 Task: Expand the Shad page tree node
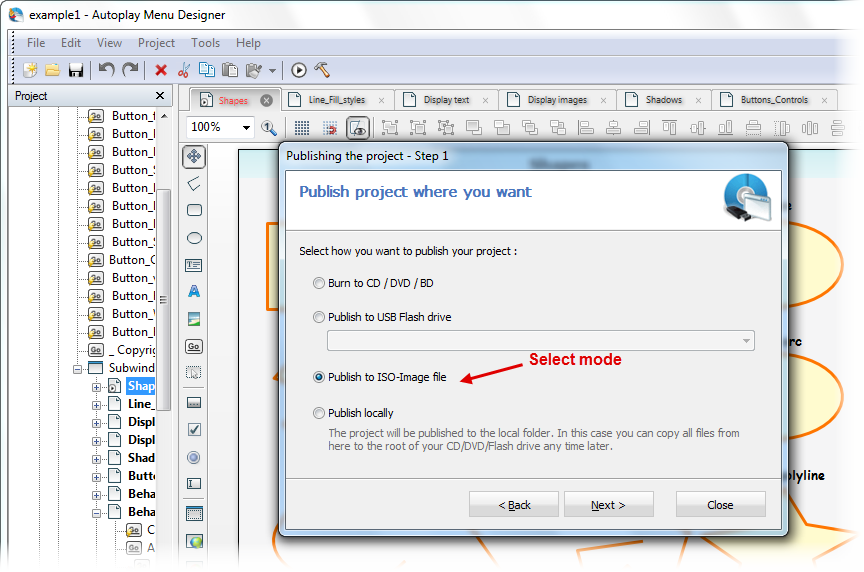(96, 459)
